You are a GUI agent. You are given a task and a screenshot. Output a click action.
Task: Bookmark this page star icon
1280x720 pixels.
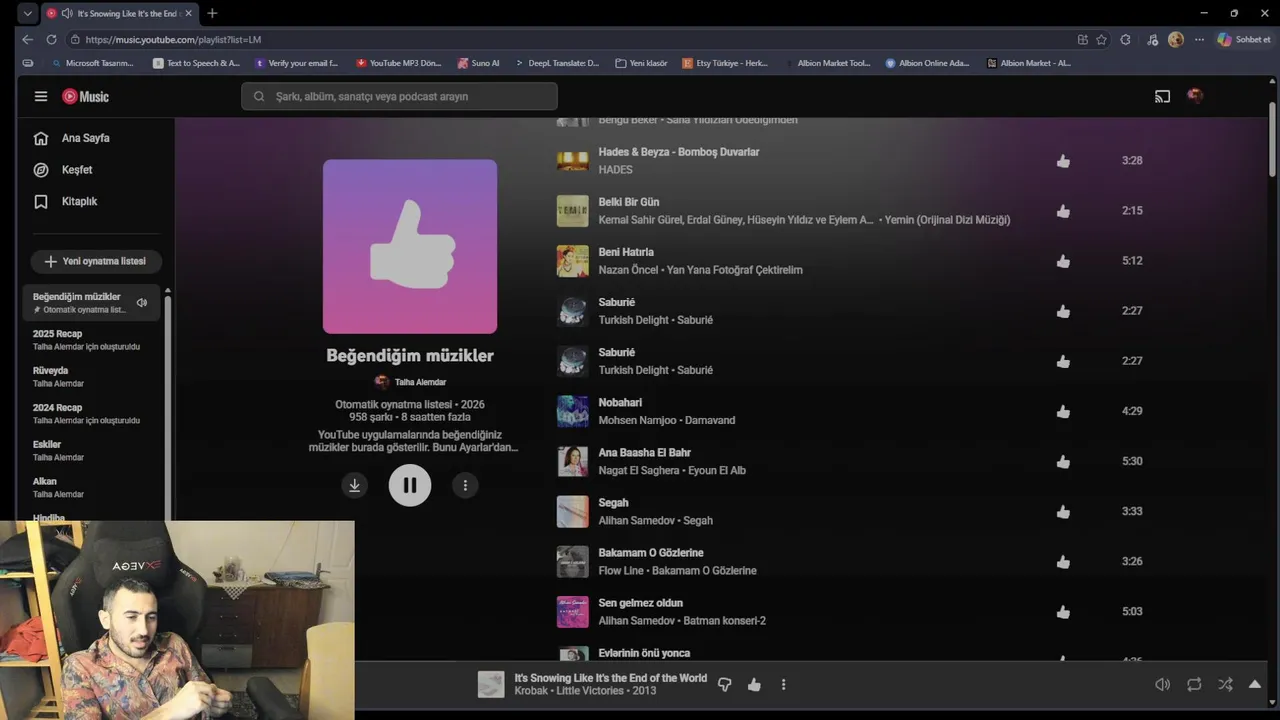(1101, 39)
